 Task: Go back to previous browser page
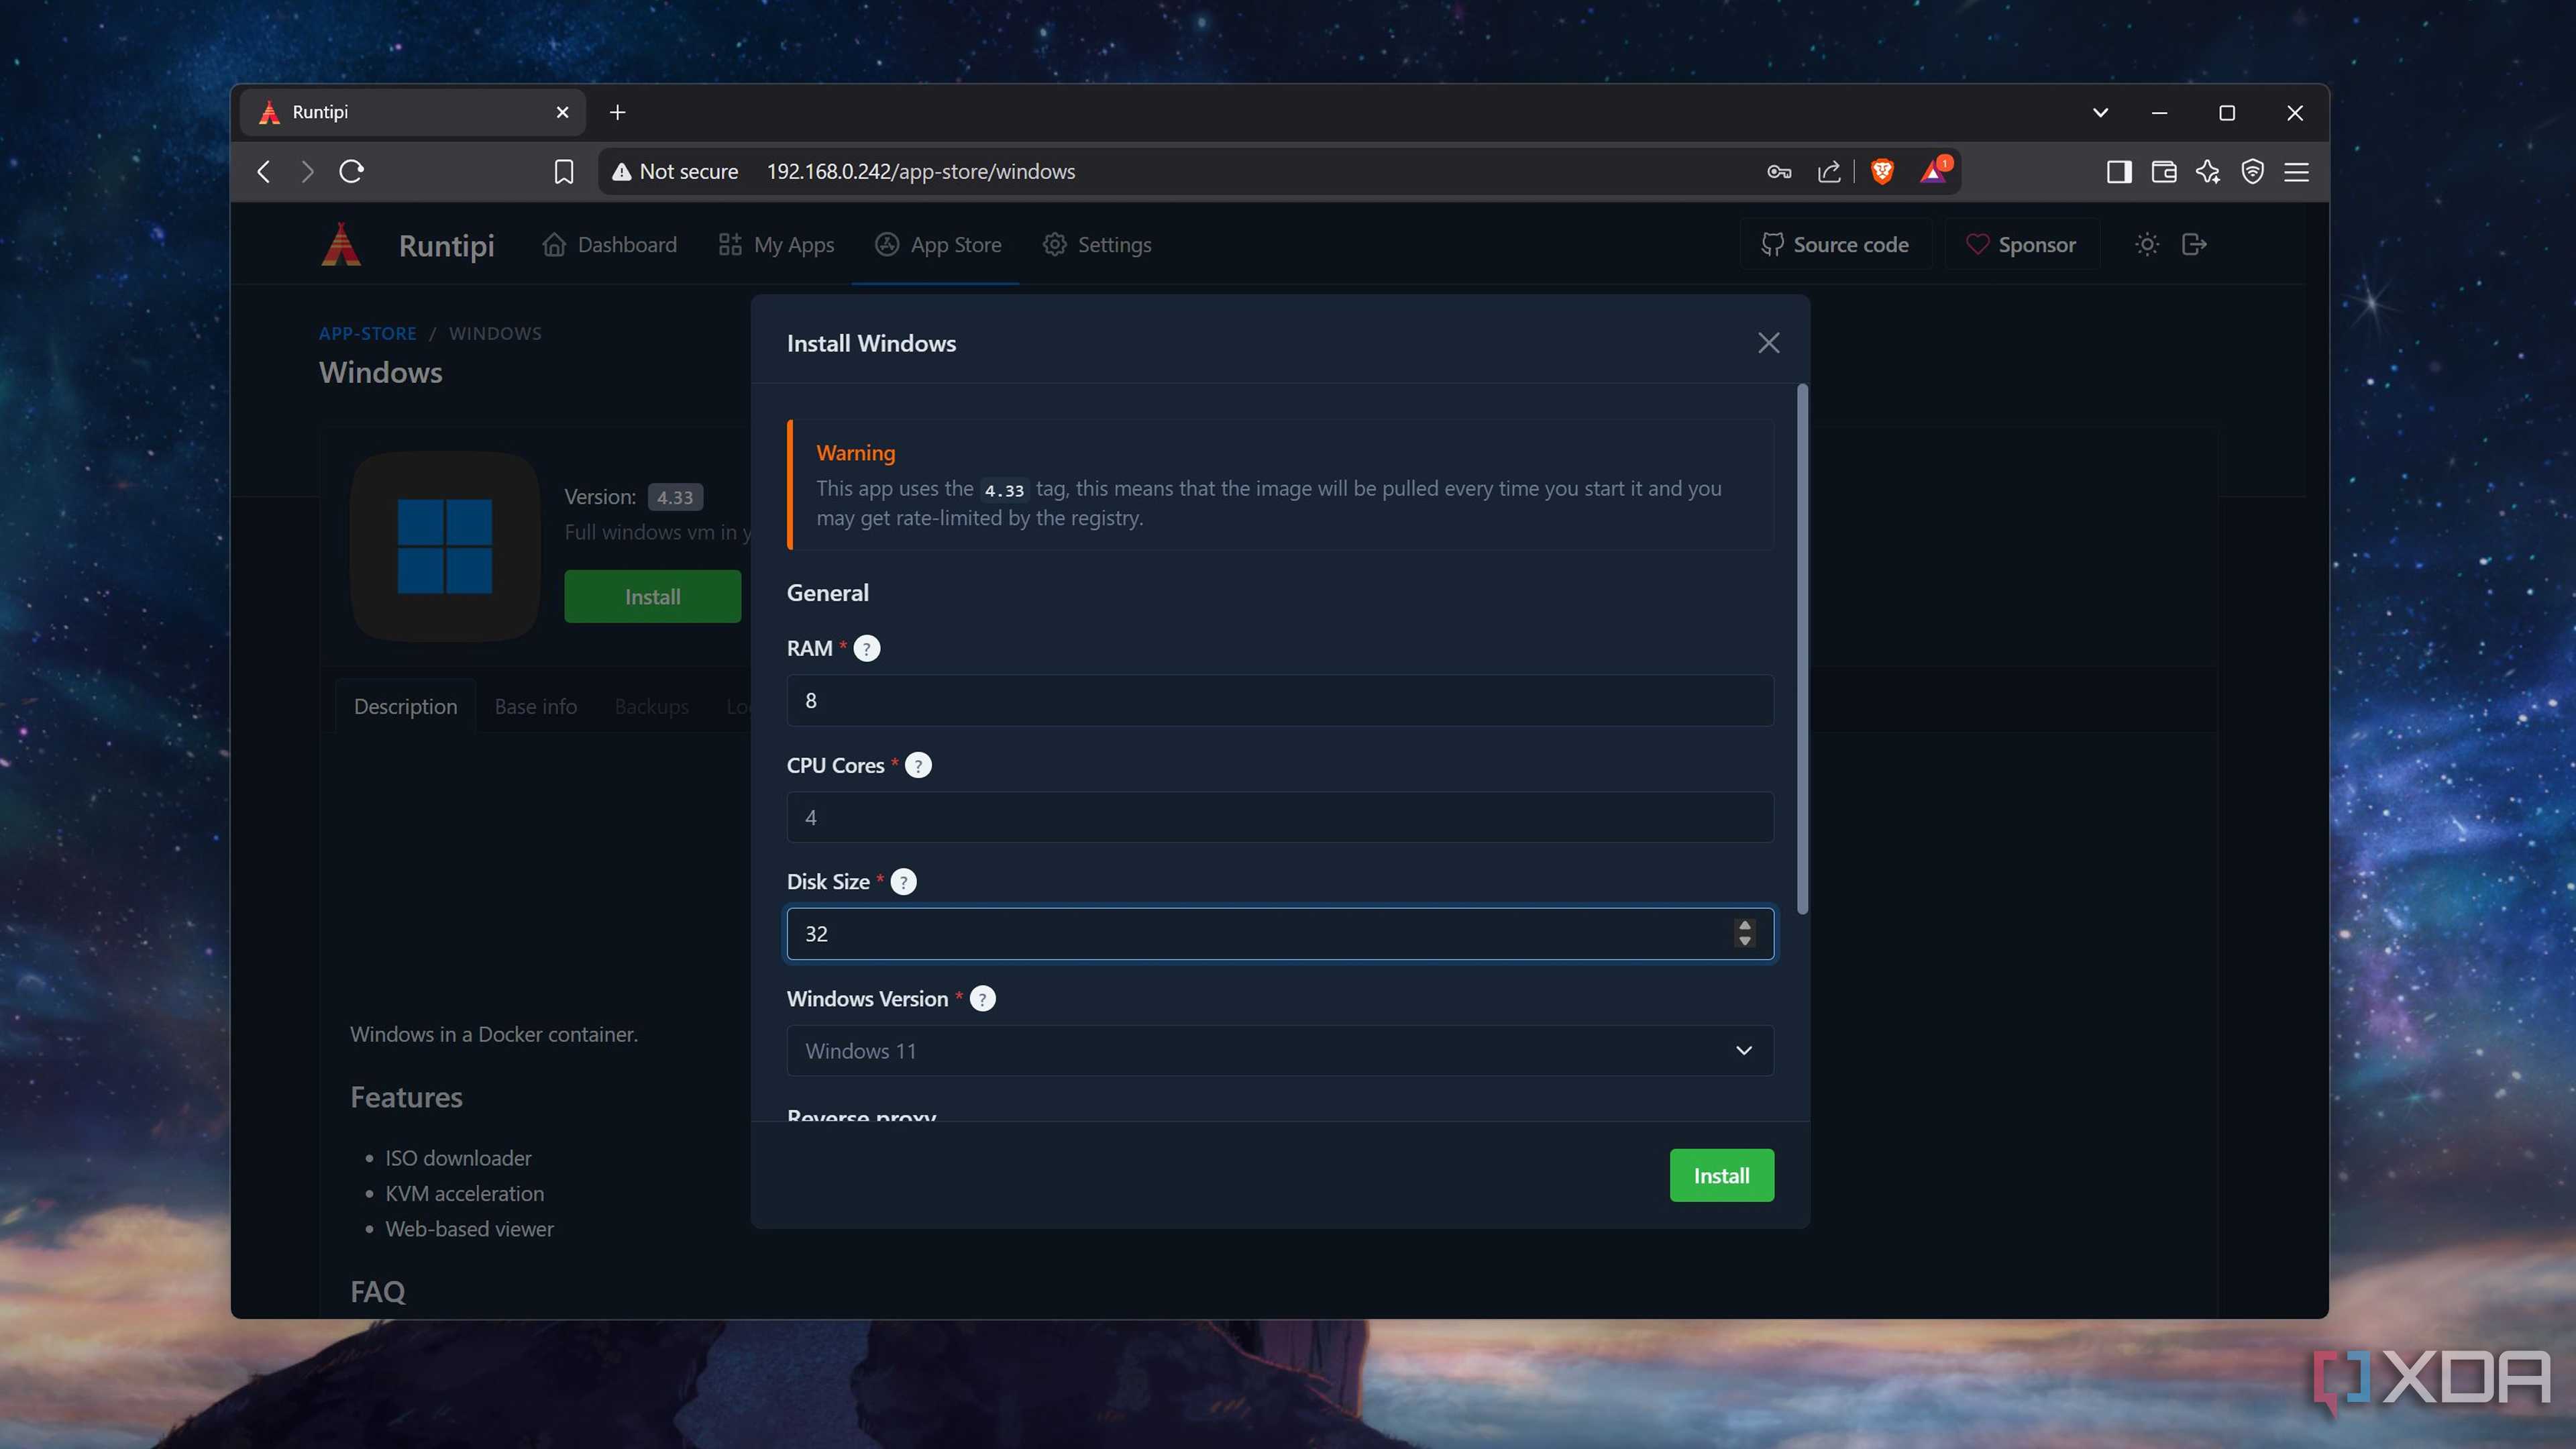(x=263, y=171)
